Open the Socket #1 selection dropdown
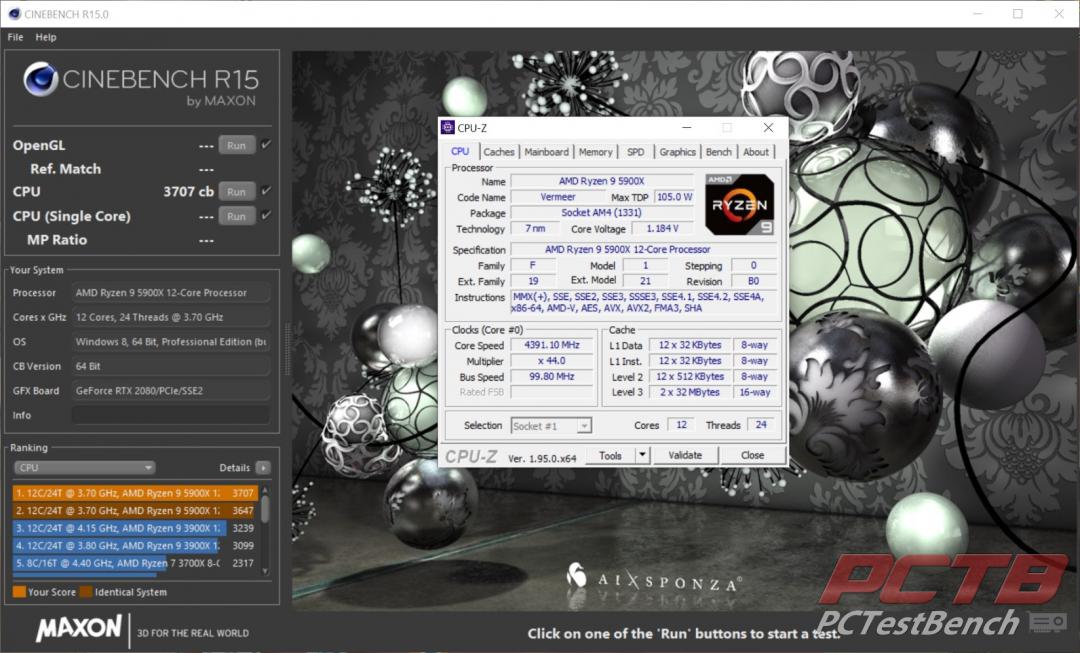 click(551, 426)
